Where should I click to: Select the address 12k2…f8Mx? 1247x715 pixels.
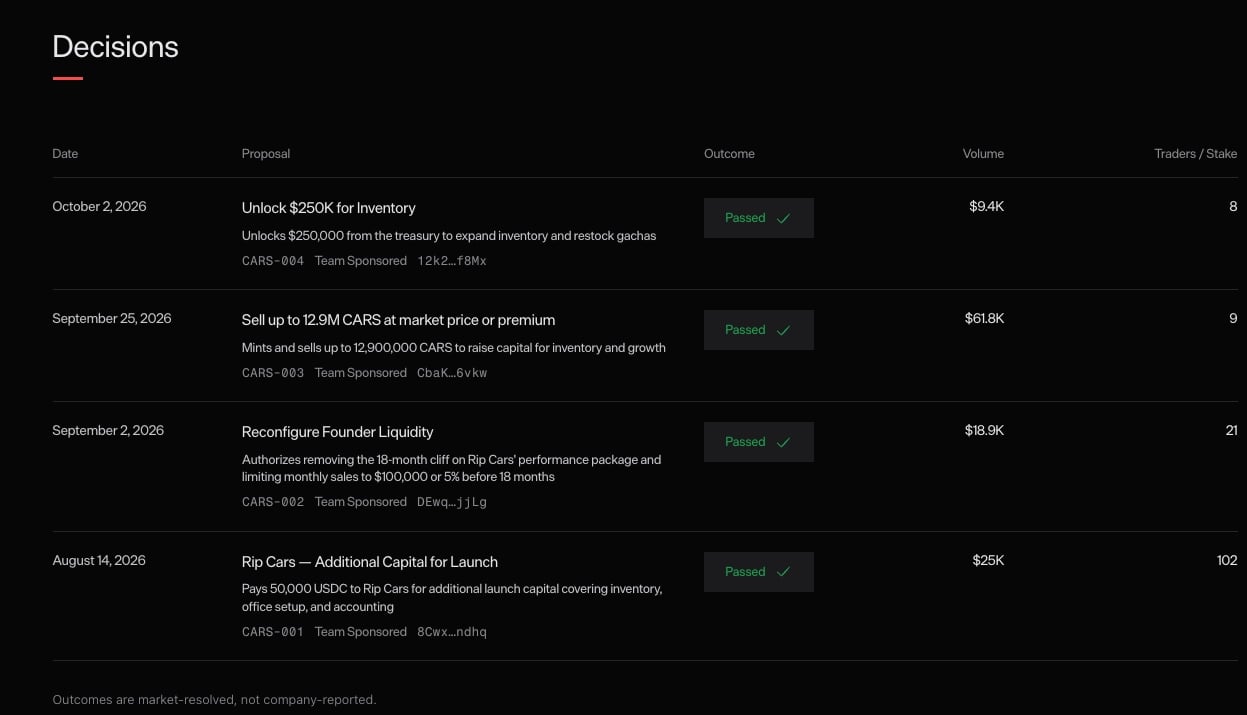(x=452, y=261)
